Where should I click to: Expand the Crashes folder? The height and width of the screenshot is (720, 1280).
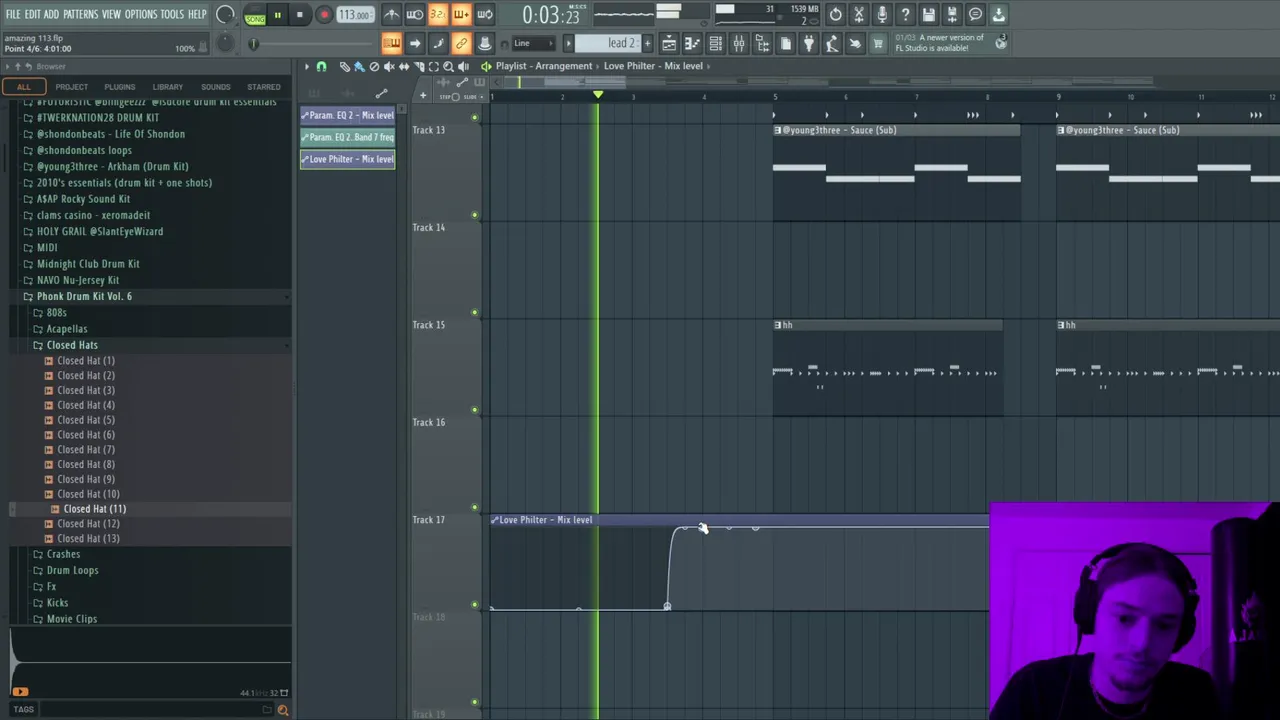click(x=63, y=554)
